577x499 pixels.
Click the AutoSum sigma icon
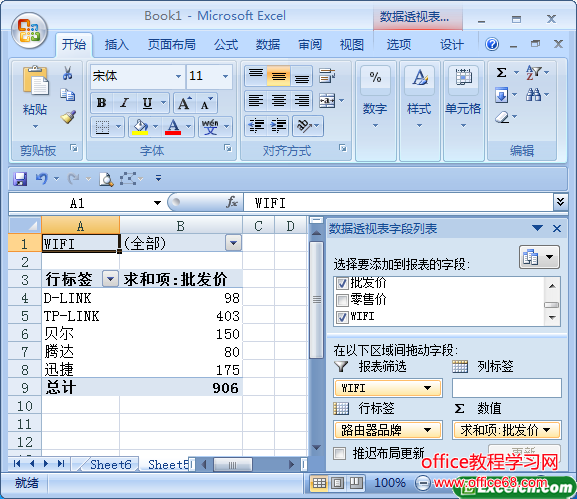pyautogui.click(x=502, y=72)
